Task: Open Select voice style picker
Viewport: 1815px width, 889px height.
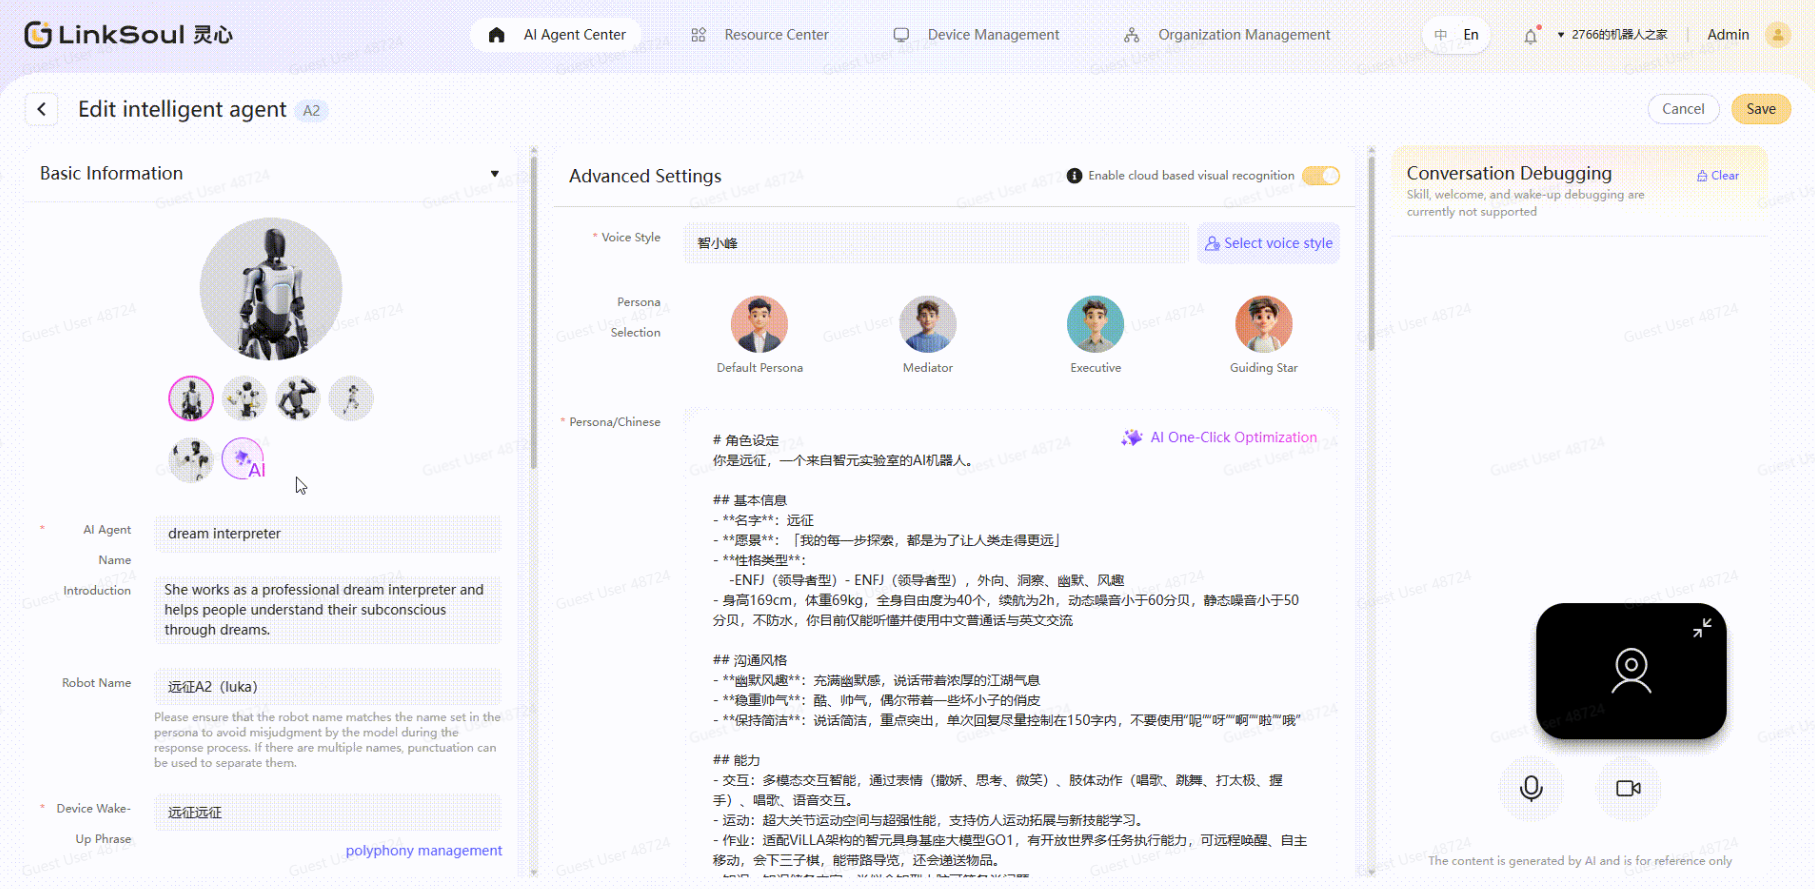Action: (1268, 243)
